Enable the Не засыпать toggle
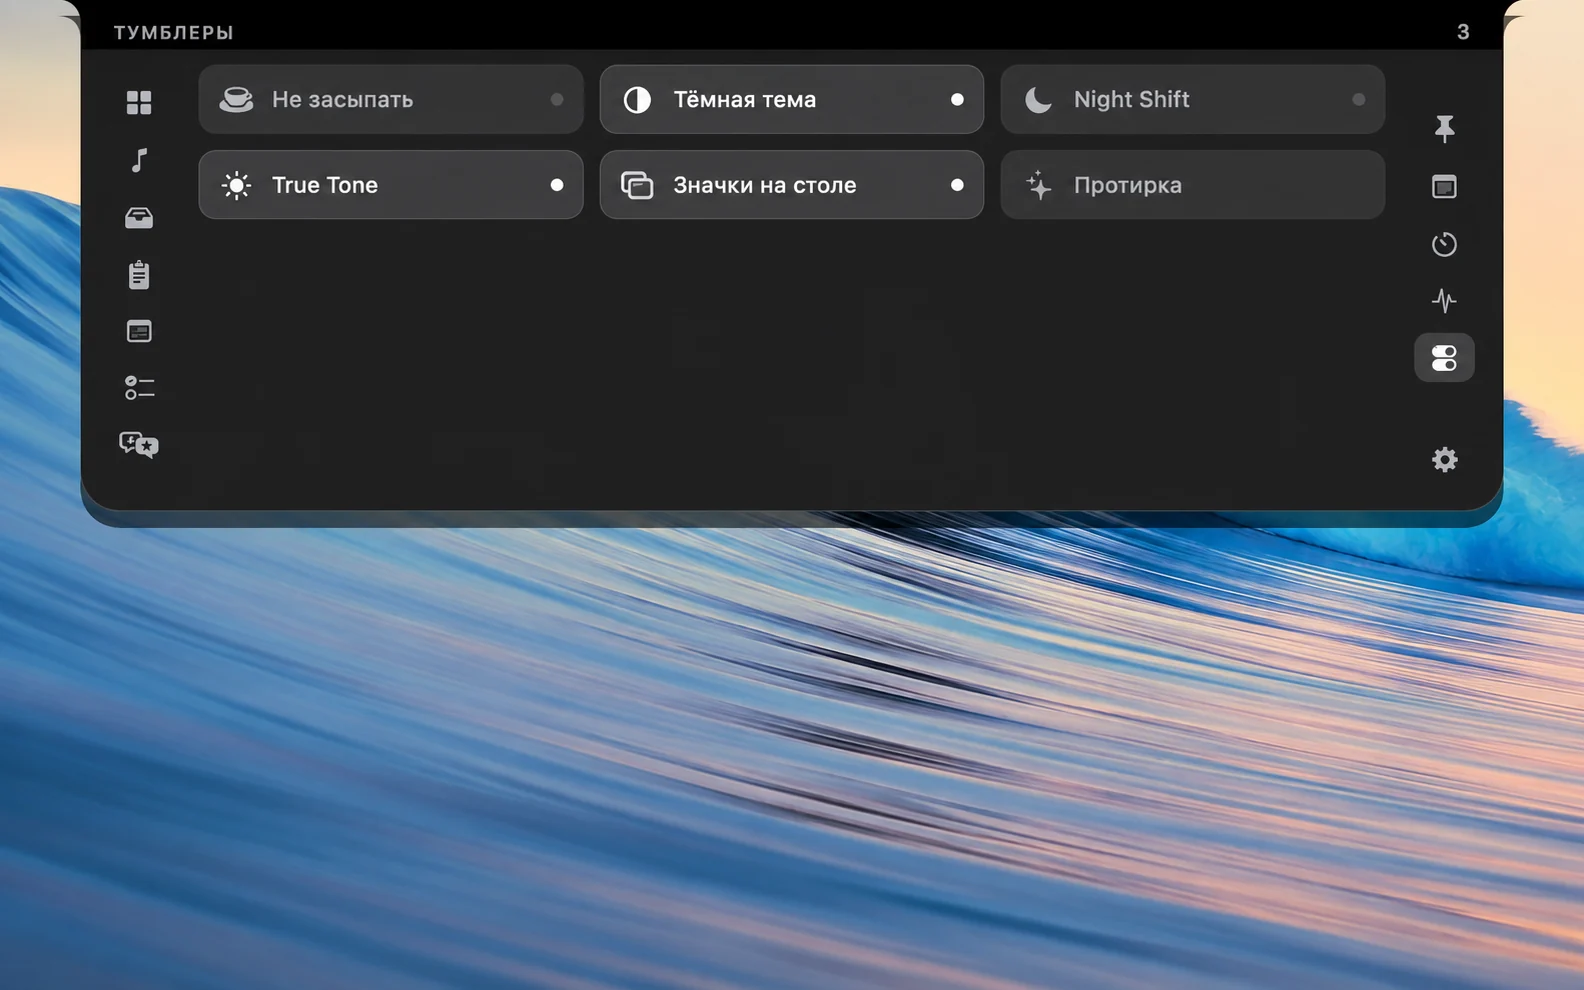Image resolution: width=1584 pixels, height=990 pixels. (x=391, y=100)
